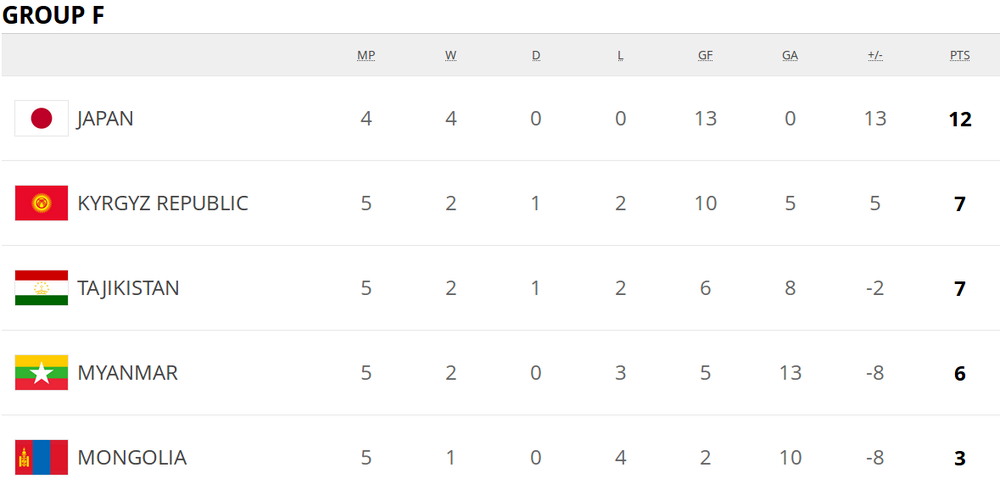Click the PTS column header

(960, 56)
